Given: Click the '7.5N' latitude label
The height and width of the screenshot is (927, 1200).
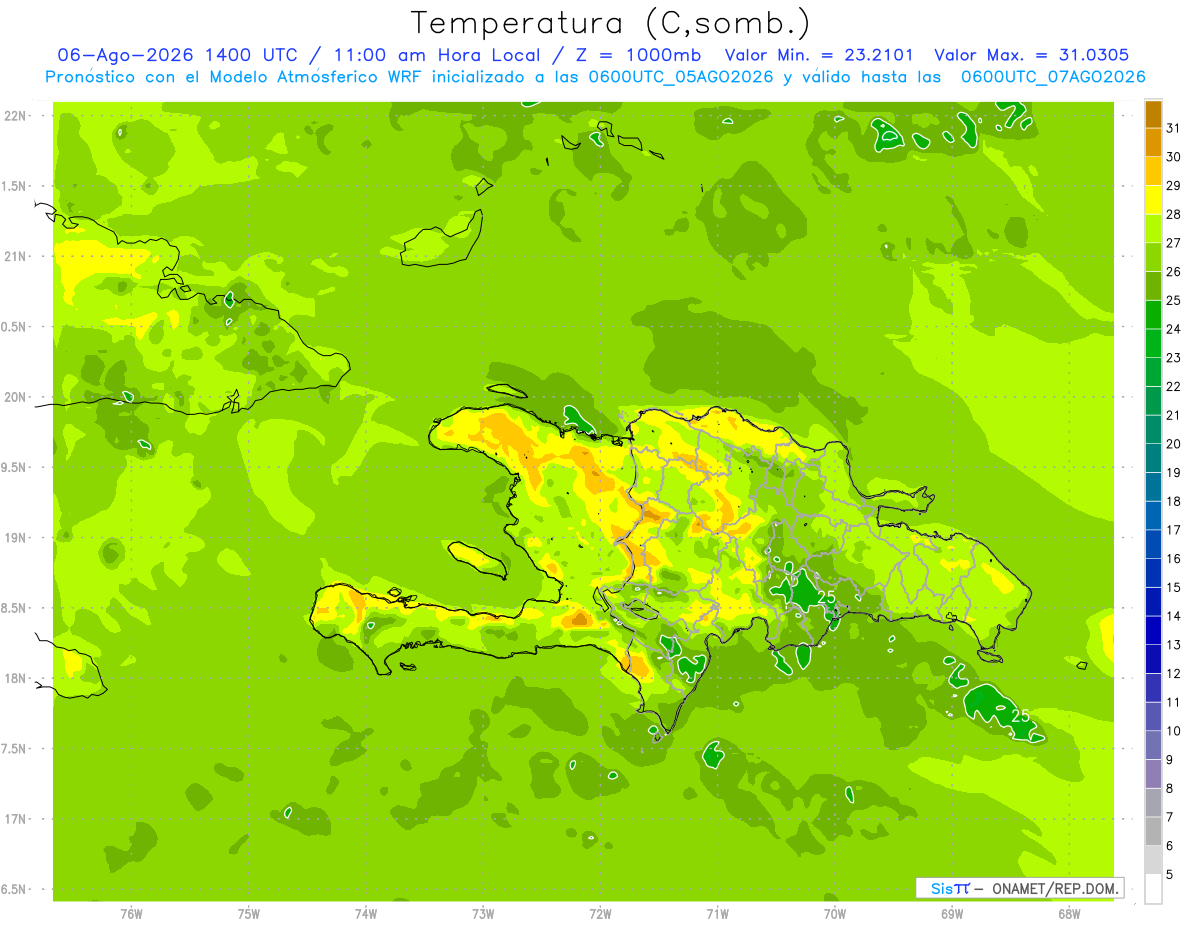Looking at the screenshot, I should point(15,749).
